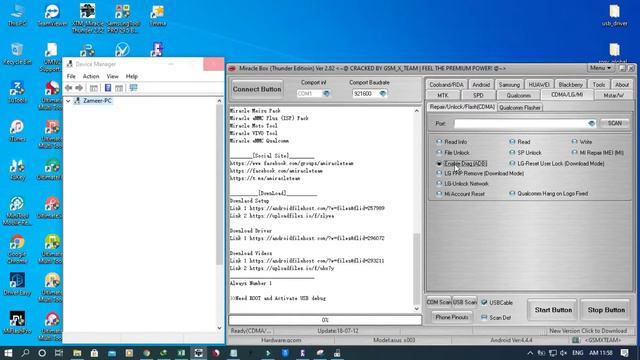Collapse the Zameer-PC tree node
This screenshot has height=360, width=640.
coord(68,100)
